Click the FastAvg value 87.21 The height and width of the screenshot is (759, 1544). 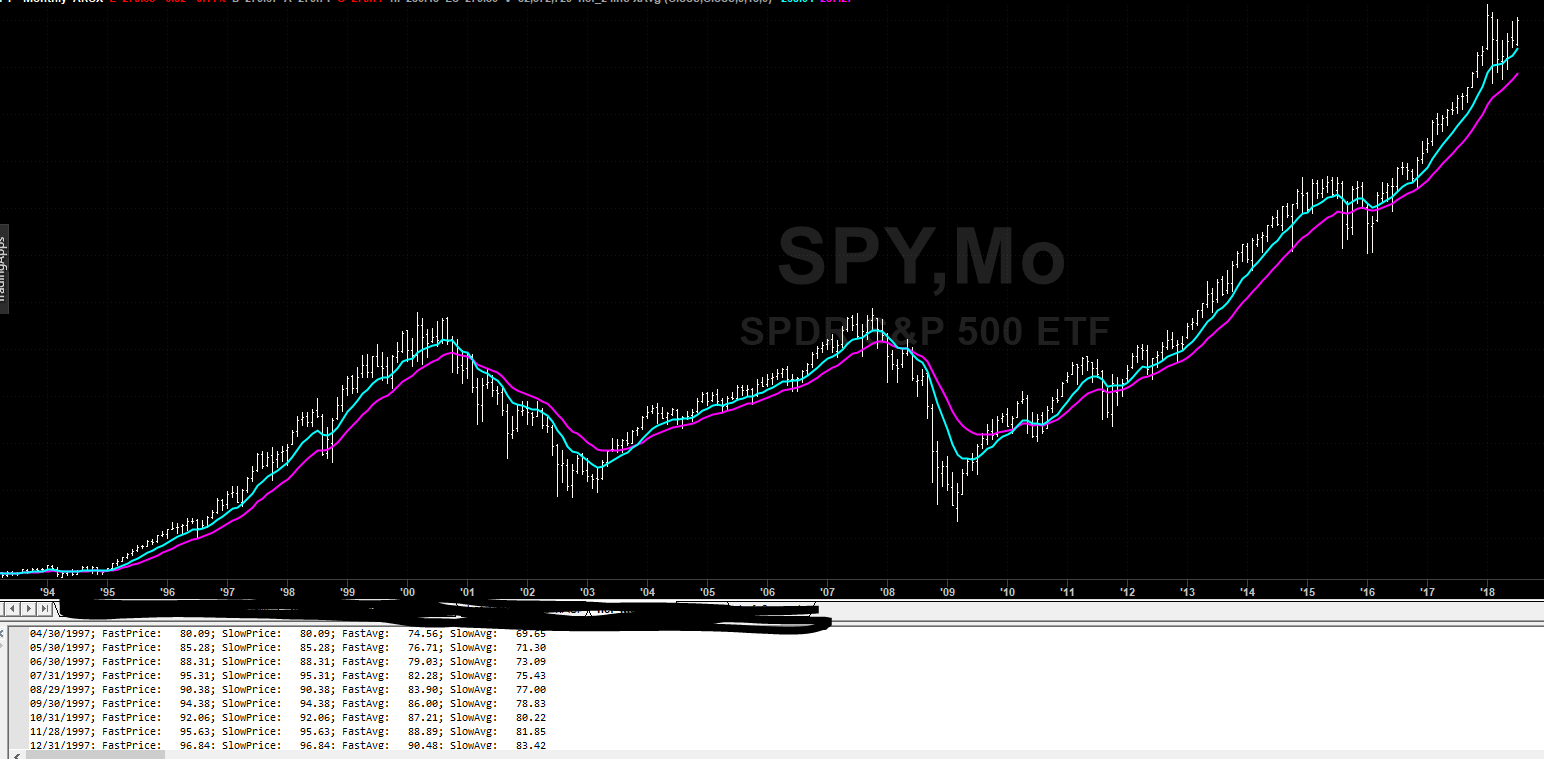point(425,717)
